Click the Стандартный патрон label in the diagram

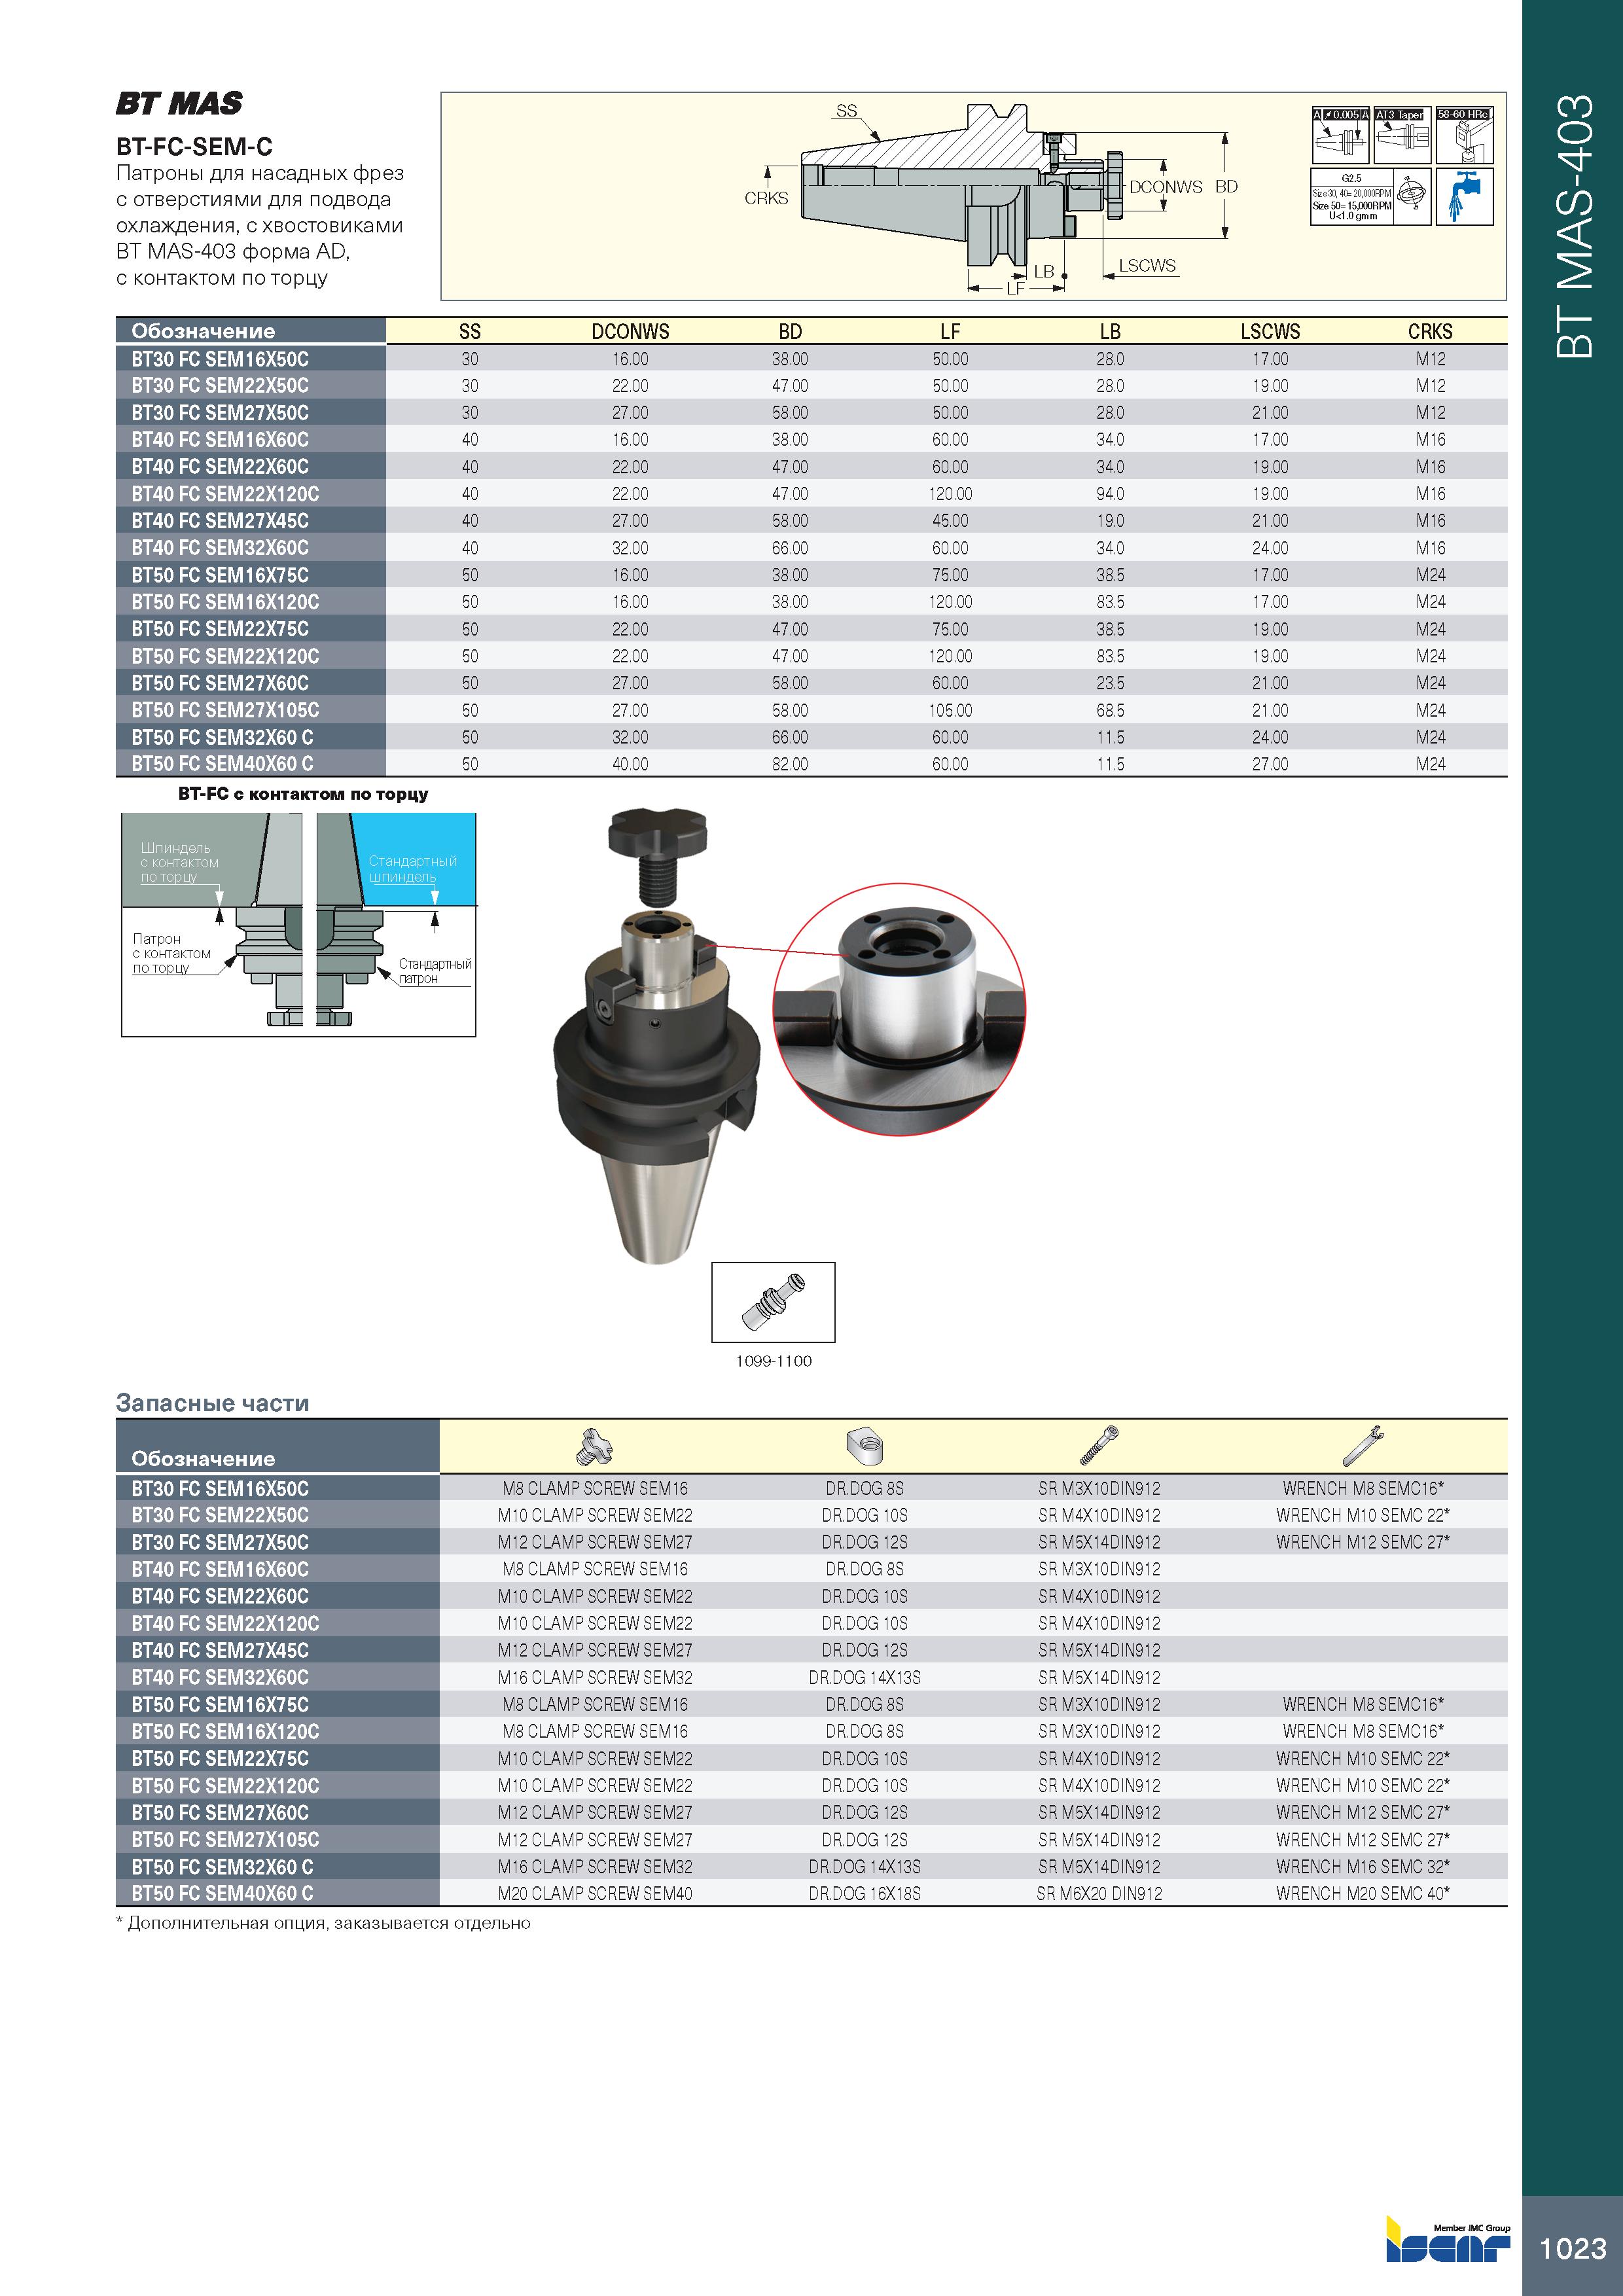(435, 971)
